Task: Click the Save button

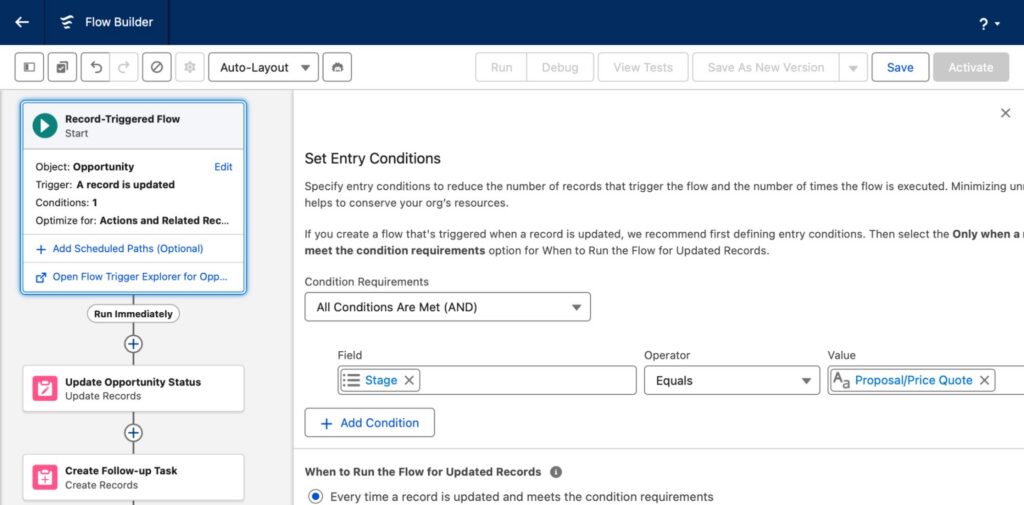Action: [x=899, y=67]
